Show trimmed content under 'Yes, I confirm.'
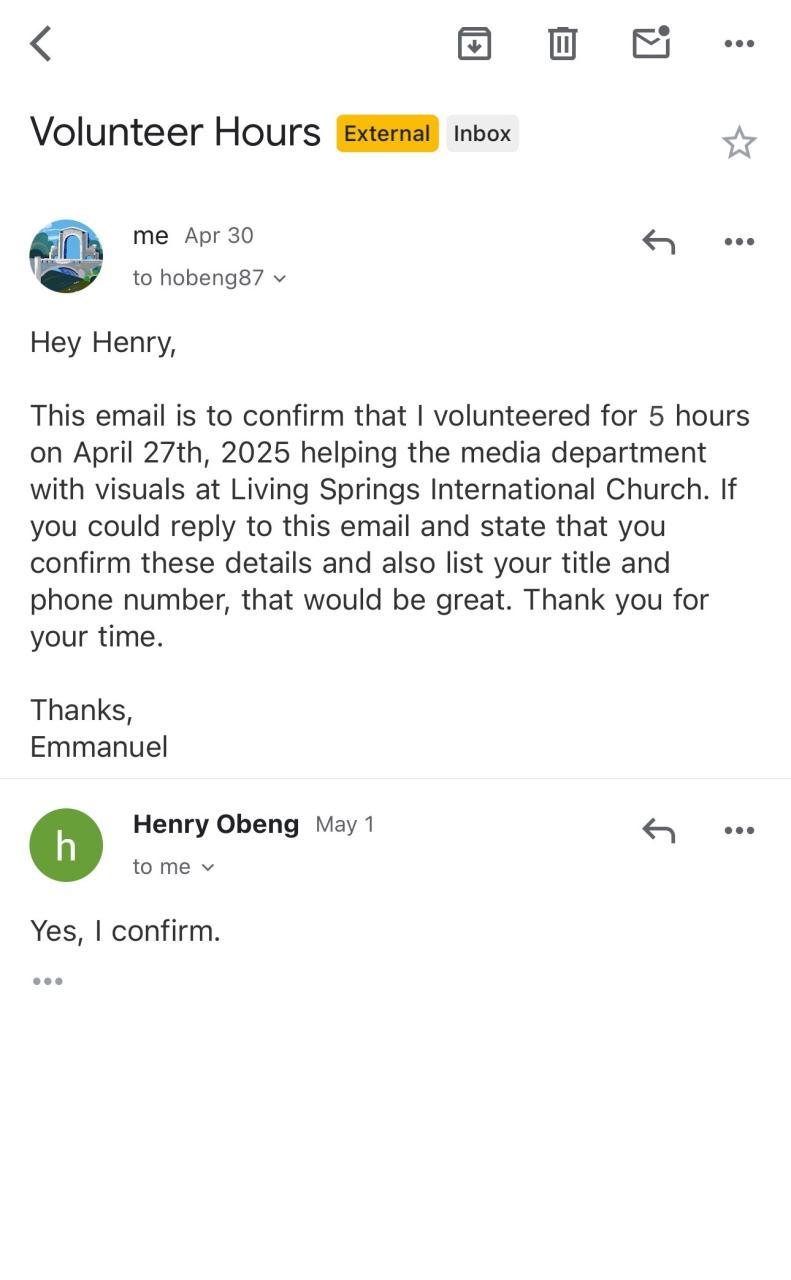 47,981
